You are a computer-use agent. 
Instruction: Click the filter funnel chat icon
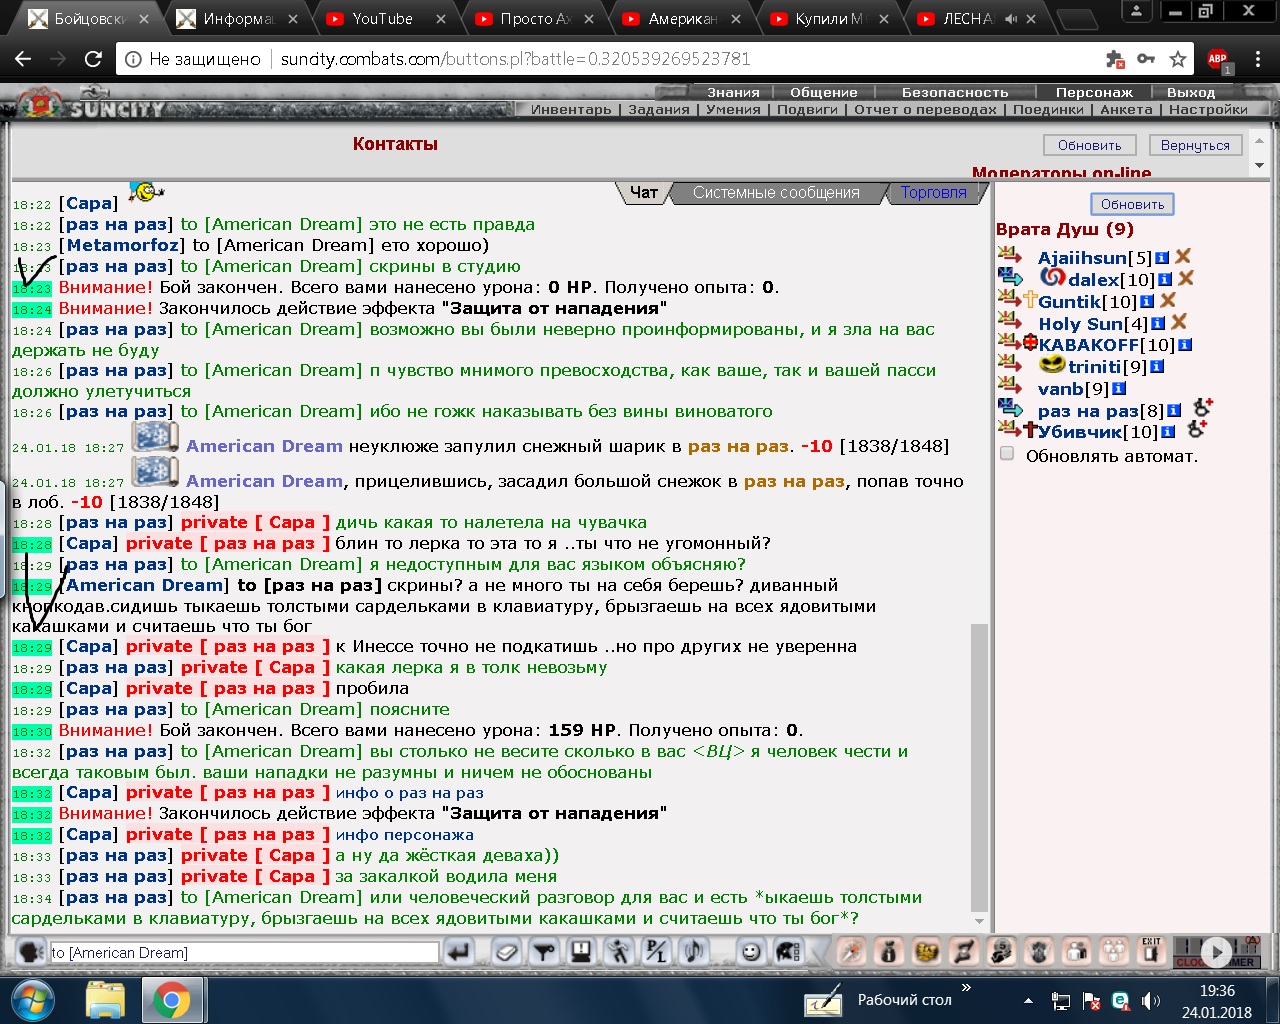click(x=544, y=952)
